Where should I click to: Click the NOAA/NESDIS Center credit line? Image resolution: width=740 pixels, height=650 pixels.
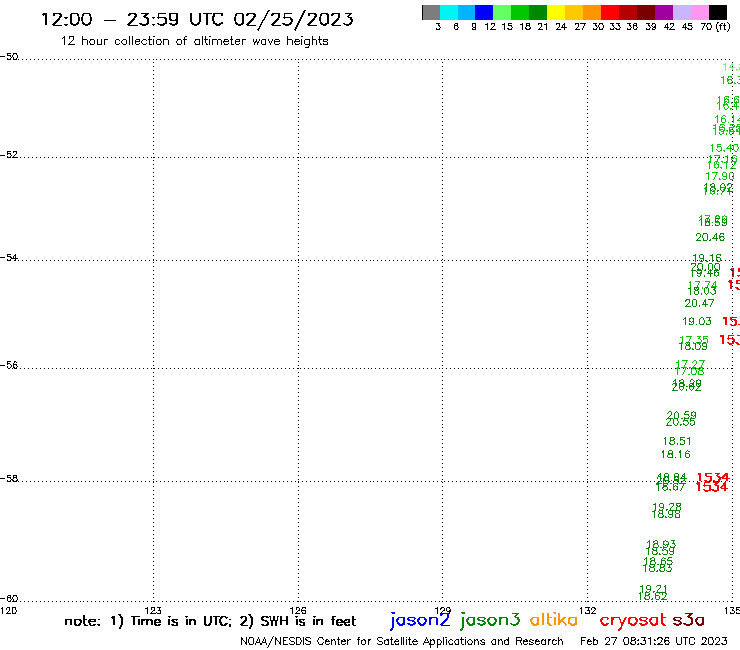402,641
